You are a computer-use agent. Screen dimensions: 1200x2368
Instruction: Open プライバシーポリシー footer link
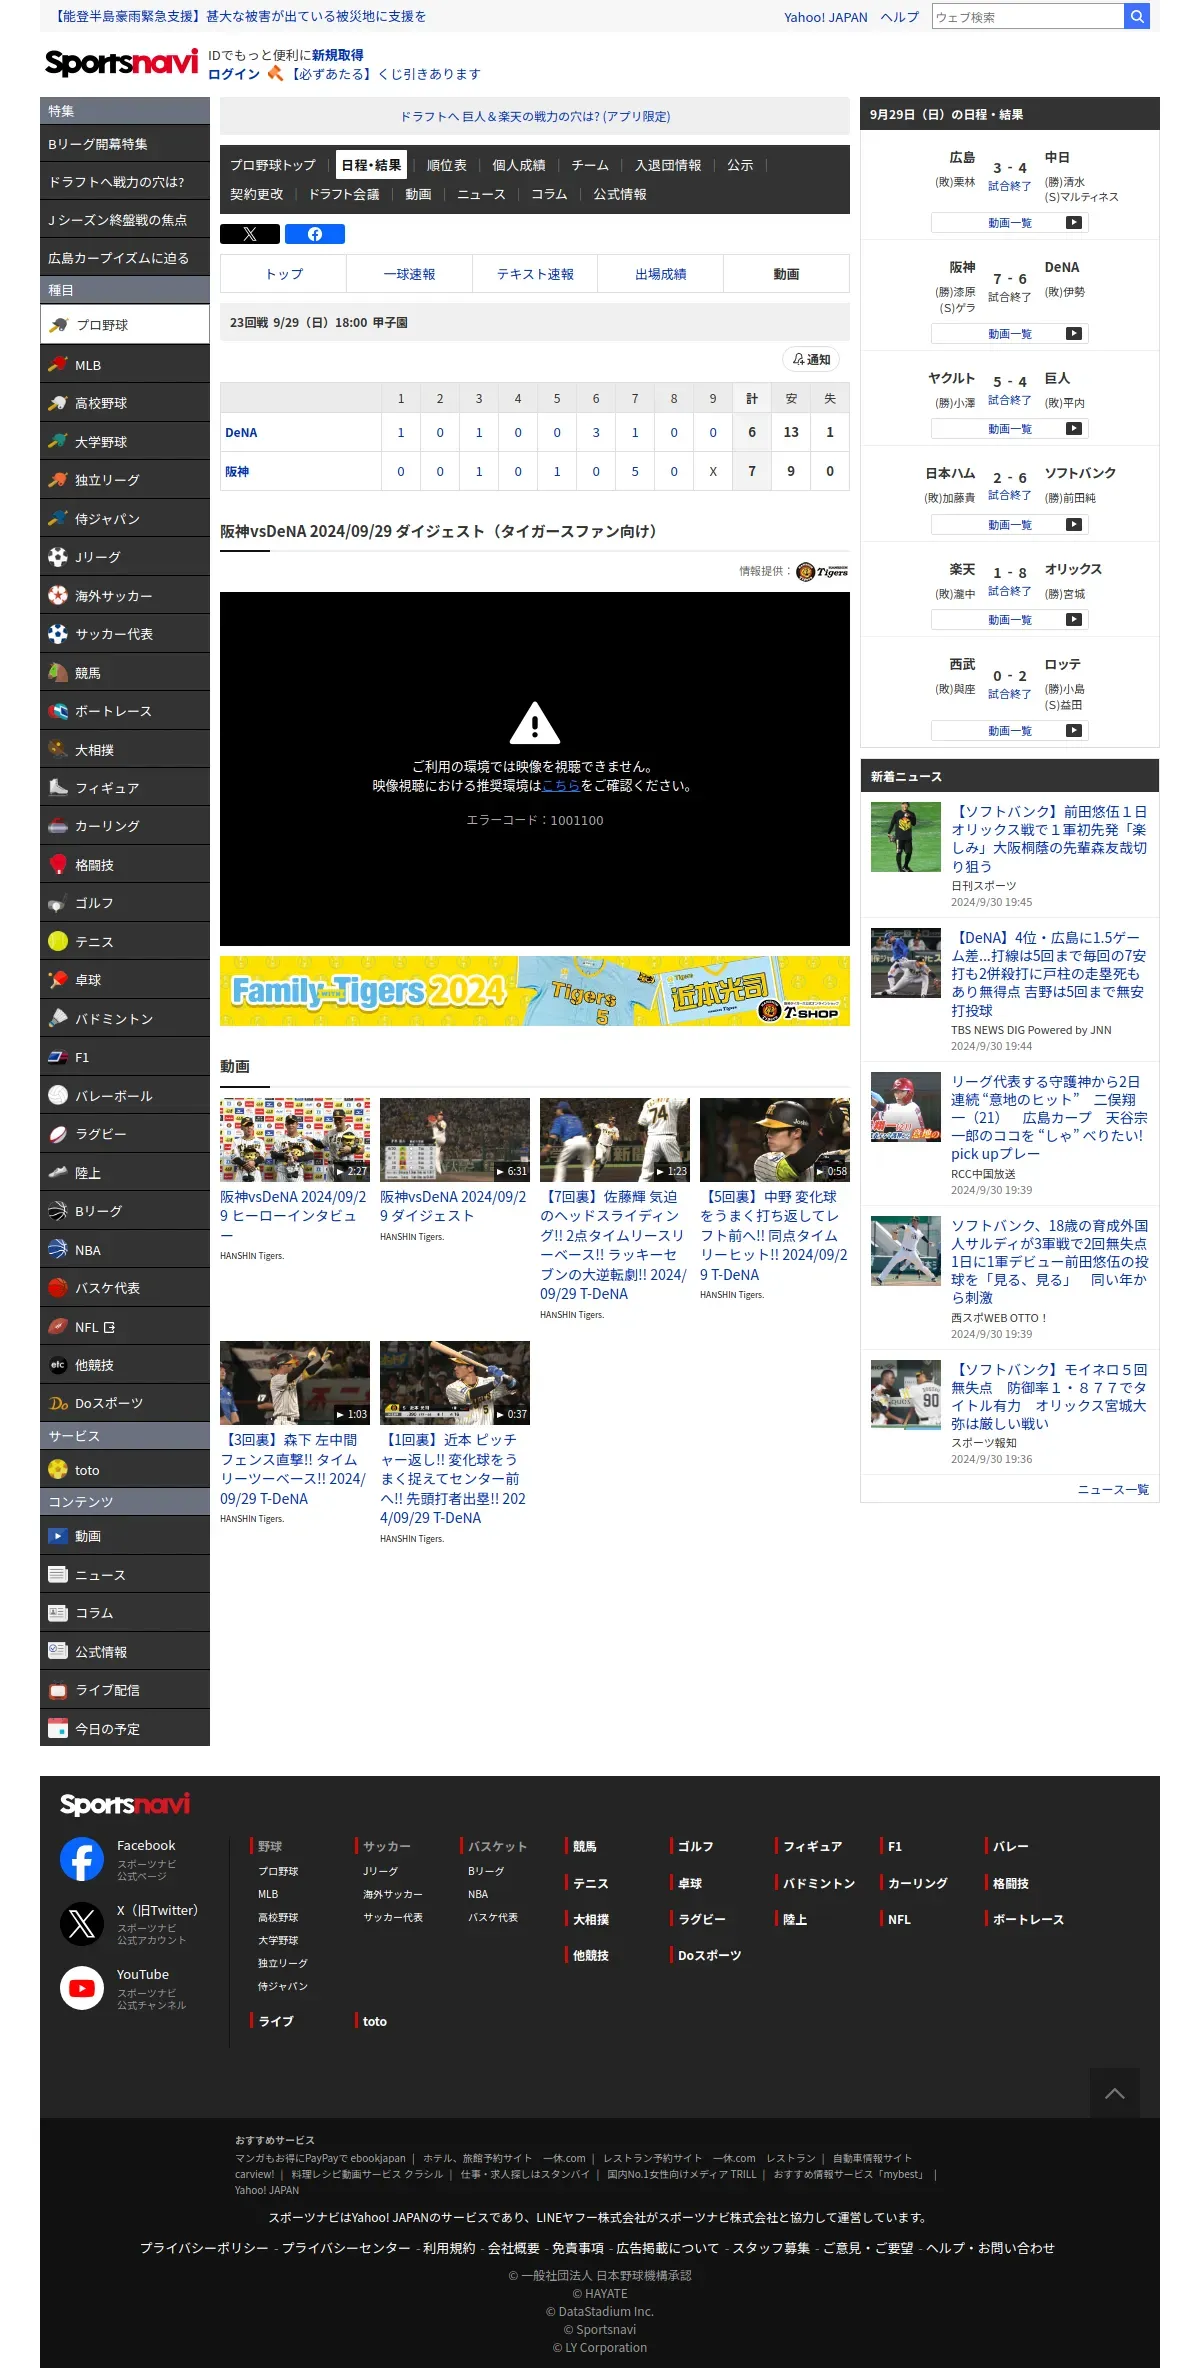point(204,2248)
